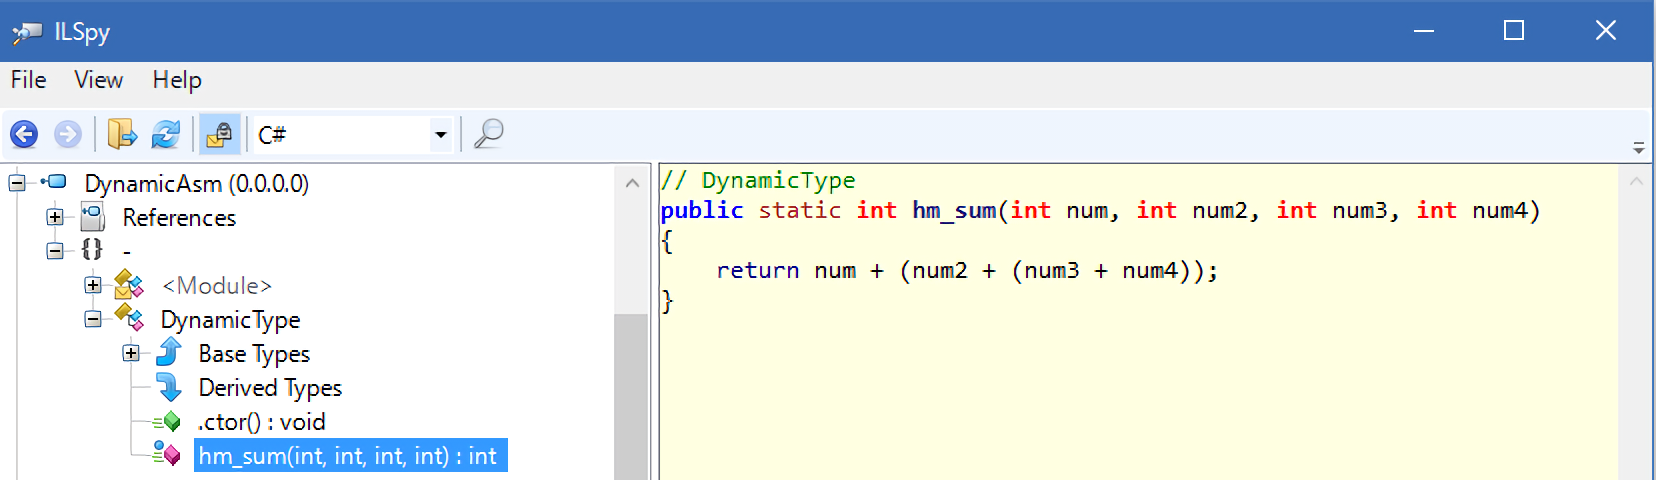
Task: Toggle the show internal types button
Action: tap(219, 134)
